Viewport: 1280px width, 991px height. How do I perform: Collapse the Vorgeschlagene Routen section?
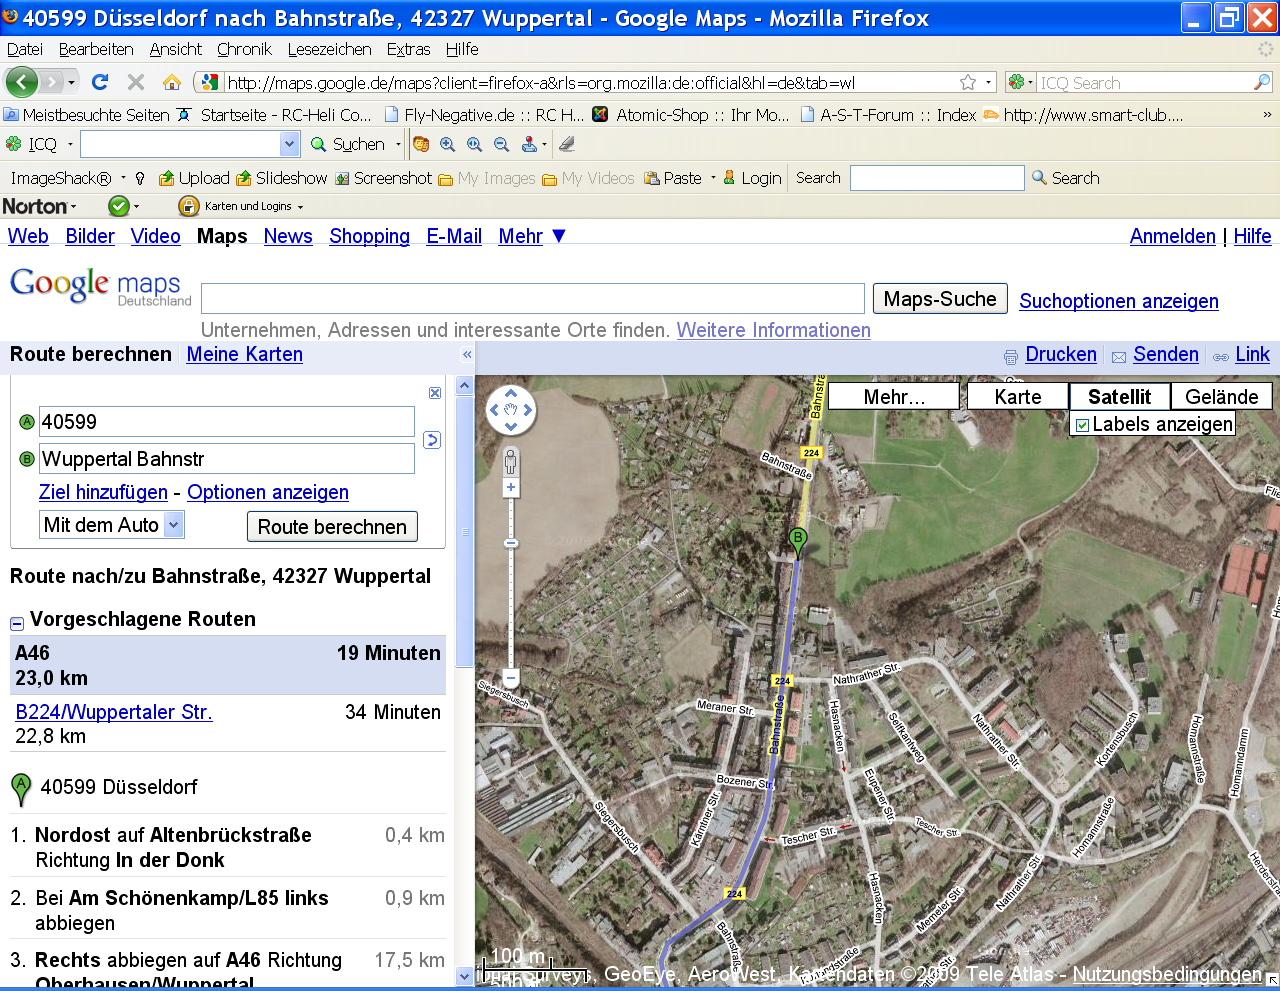(x=17, y=623)
